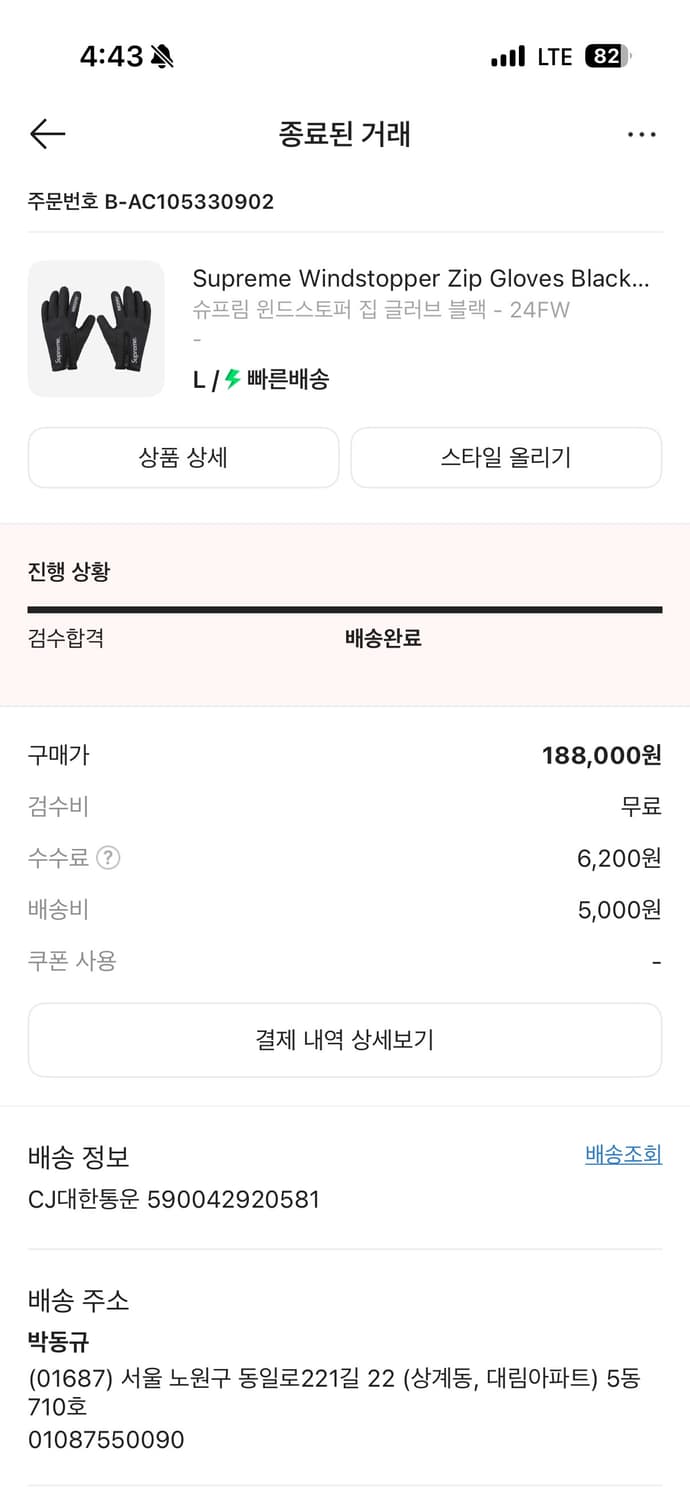Tap the 스타일 올리기 button
The width and height of the screenshot is (690, 1500).
[506, 457]
